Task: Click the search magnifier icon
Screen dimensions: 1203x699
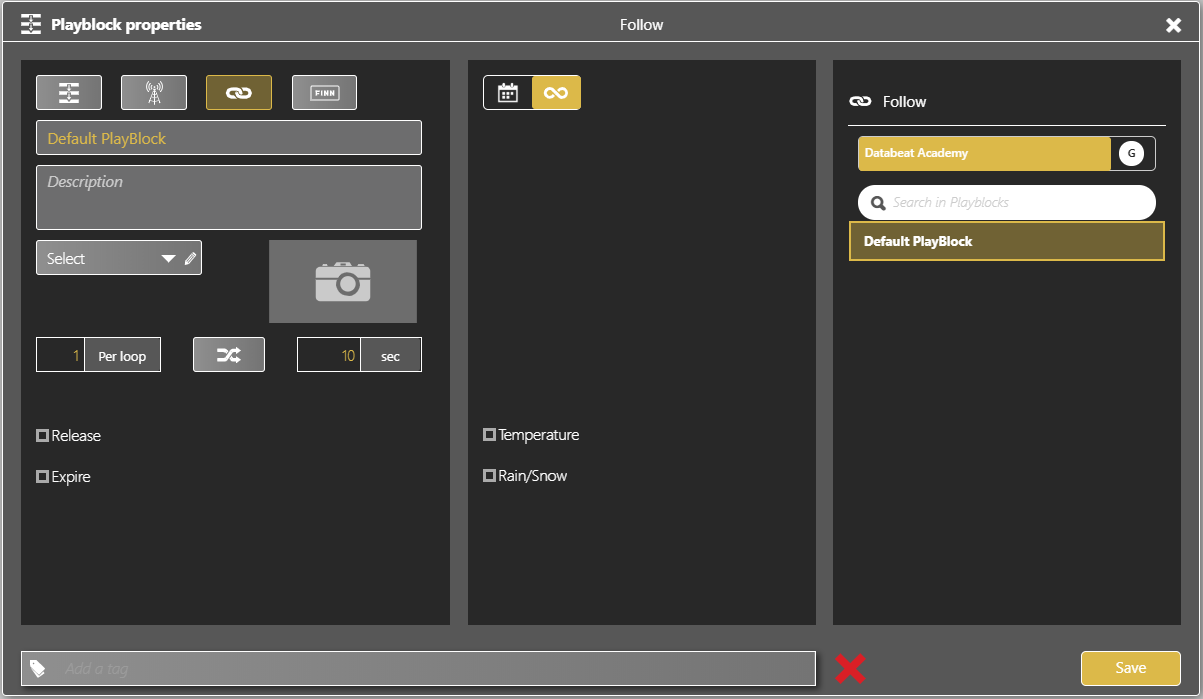Action: click(x=878, y=203)
